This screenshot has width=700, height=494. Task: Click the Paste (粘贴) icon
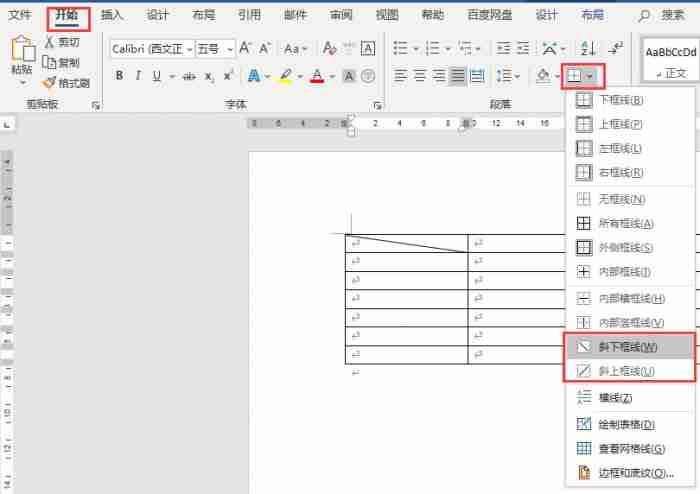pyautogui.click(x=23, y=49)
